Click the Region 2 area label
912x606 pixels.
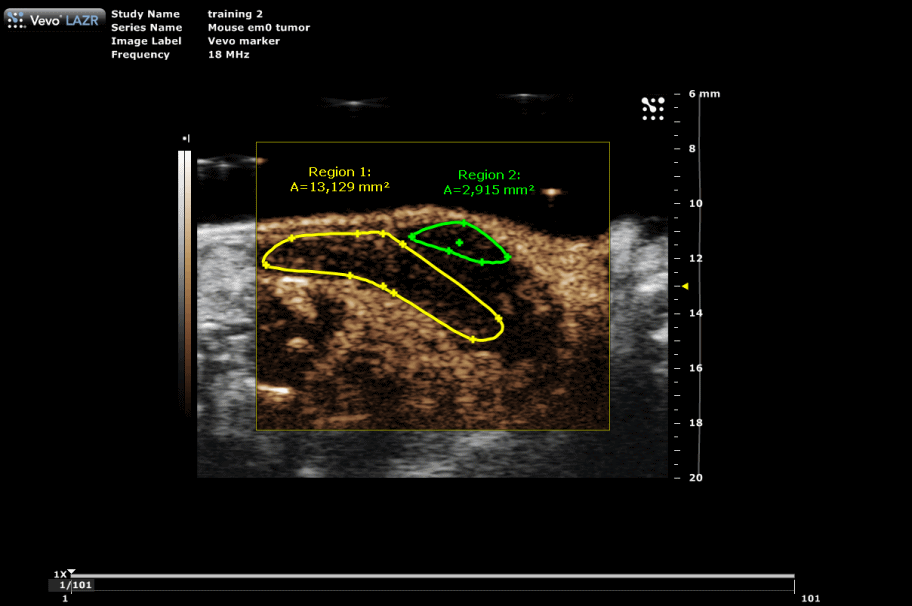pyautogui.click(x=489, y=181)
